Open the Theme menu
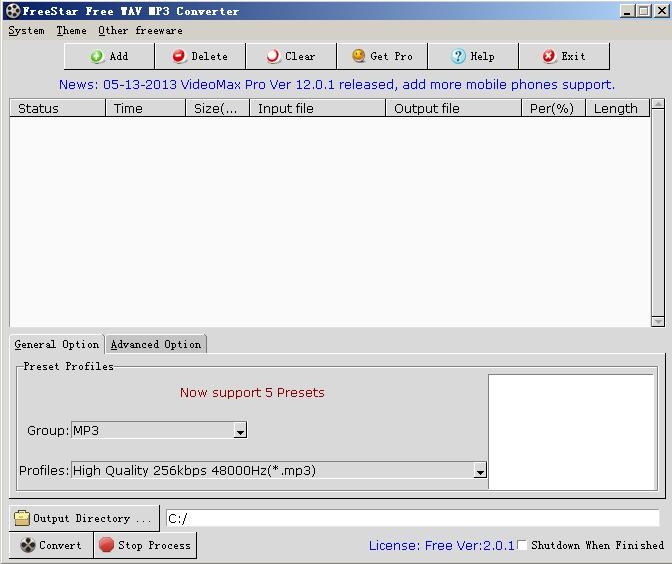 pyautogui.click(x=72, y=30)
